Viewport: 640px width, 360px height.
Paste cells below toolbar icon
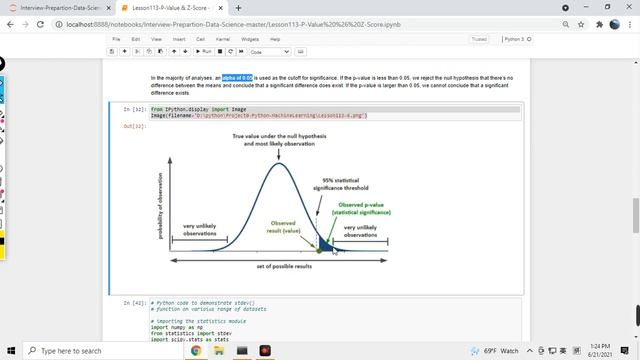160,51
